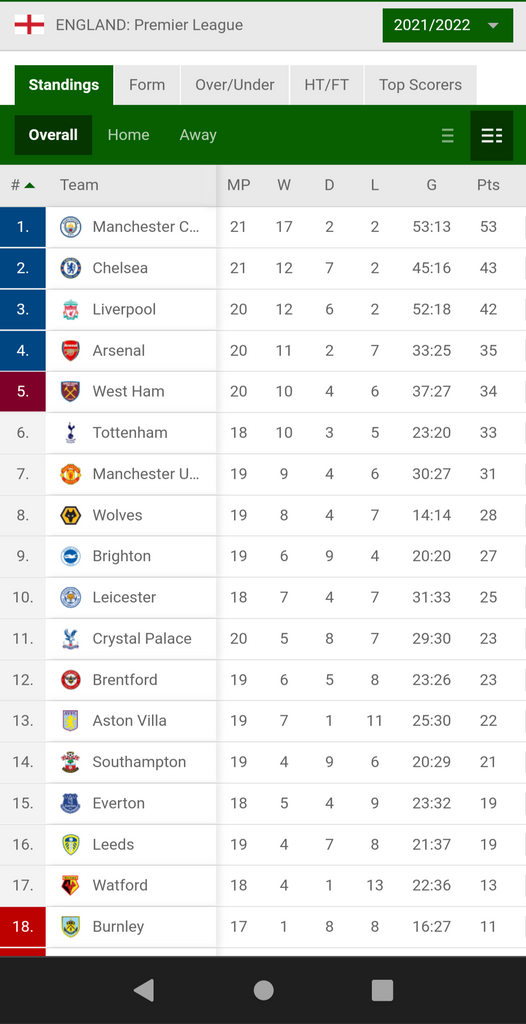Tap the red relegation position 18 marker
The height and width of the screenshot is (1024, 526).
pos(23,926)
